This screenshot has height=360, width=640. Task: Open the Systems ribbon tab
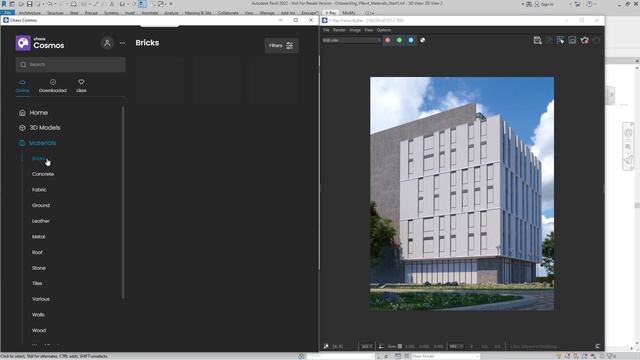[111, 13]
